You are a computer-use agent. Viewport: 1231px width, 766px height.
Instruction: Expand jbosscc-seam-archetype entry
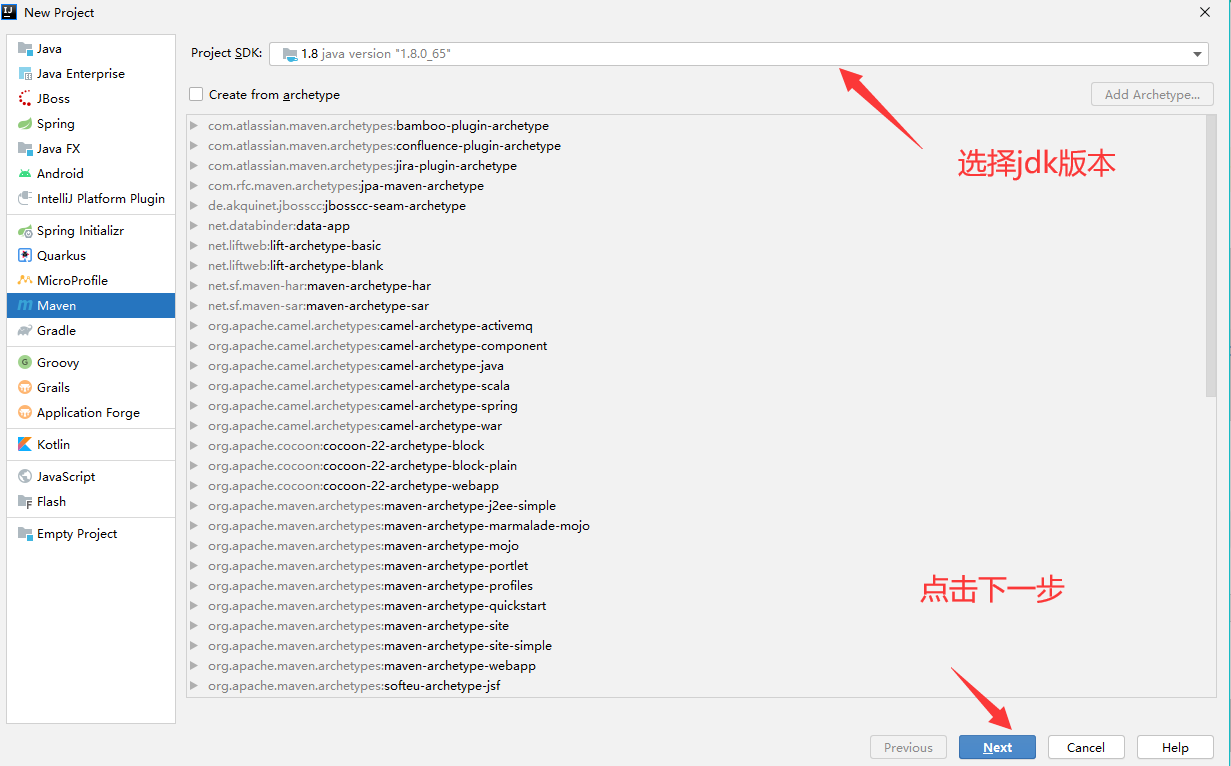195,206
